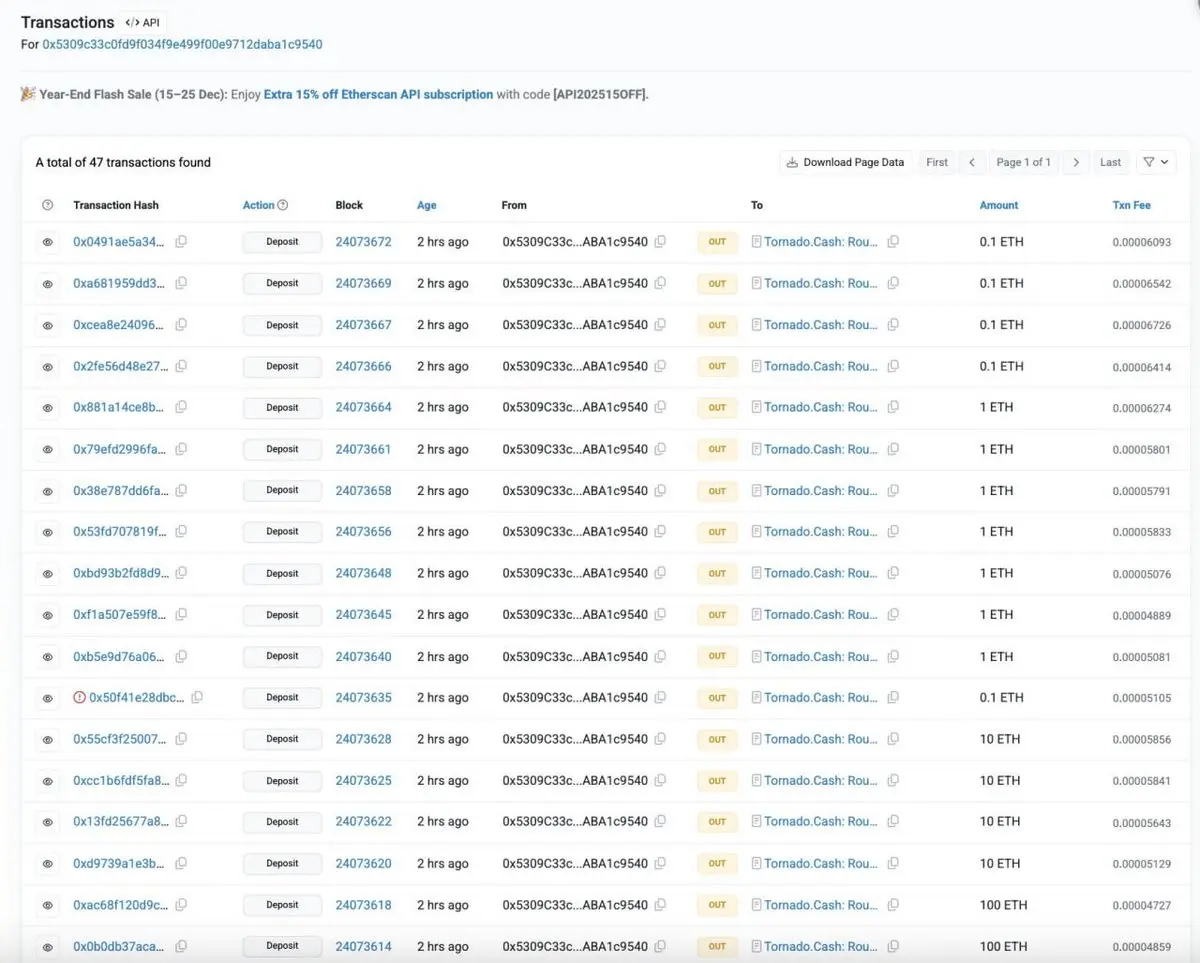Copy Tornado.Cash address in block 24073640 row
The width and height of the screenshot is (1200, 963).
coord(893,656)
